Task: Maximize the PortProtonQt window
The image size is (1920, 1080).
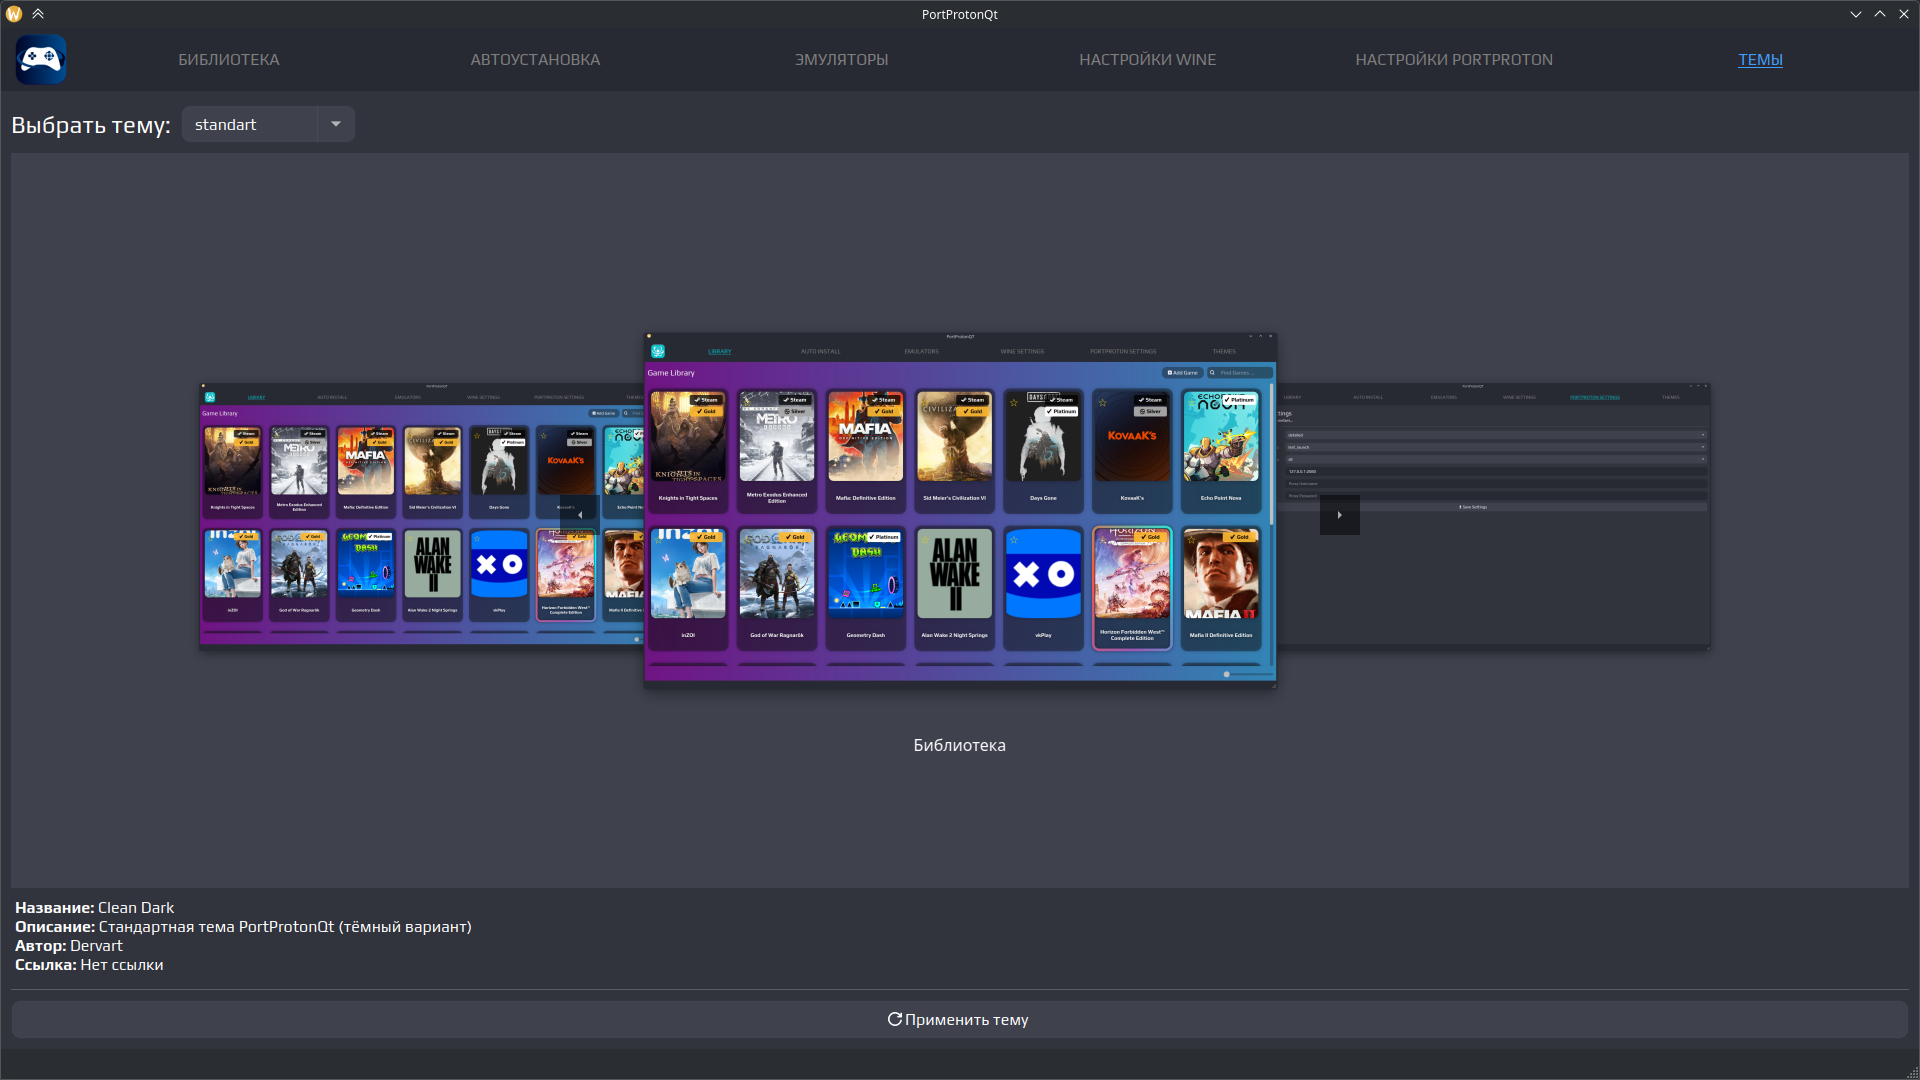Action: [1880, 14]
